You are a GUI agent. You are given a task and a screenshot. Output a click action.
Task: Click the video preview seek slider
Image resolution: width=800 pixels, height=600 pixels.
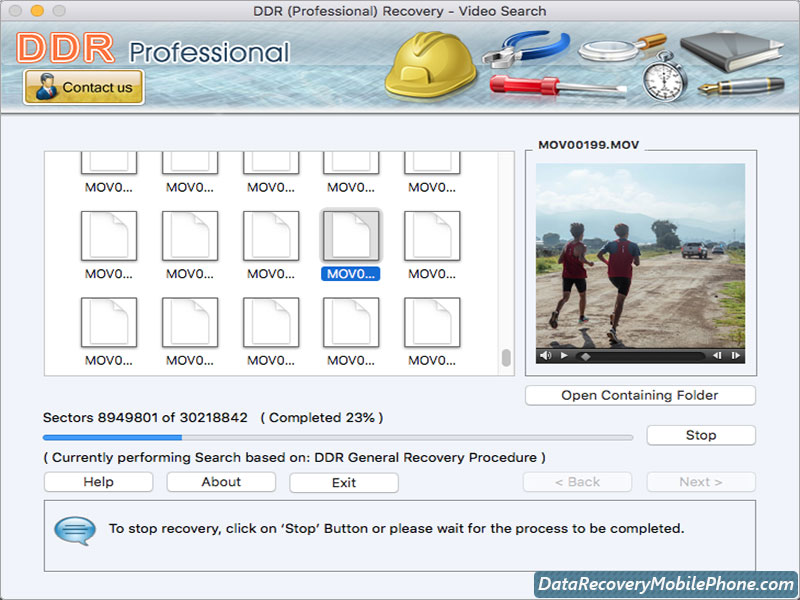pyautogui.click(x=640, y=355)
